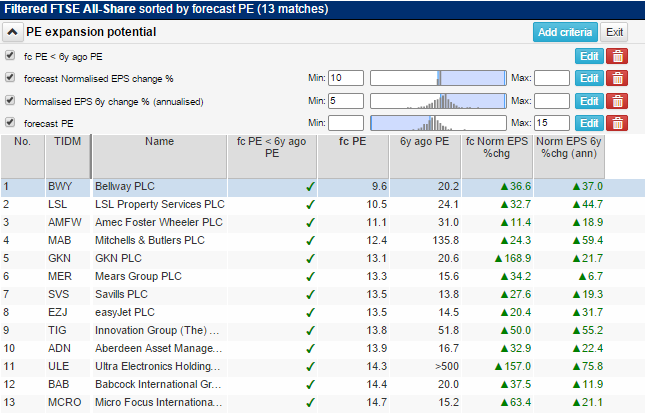Click the Add criteria button
Viewport: 645px width, 418px height.
pos(565,32)
